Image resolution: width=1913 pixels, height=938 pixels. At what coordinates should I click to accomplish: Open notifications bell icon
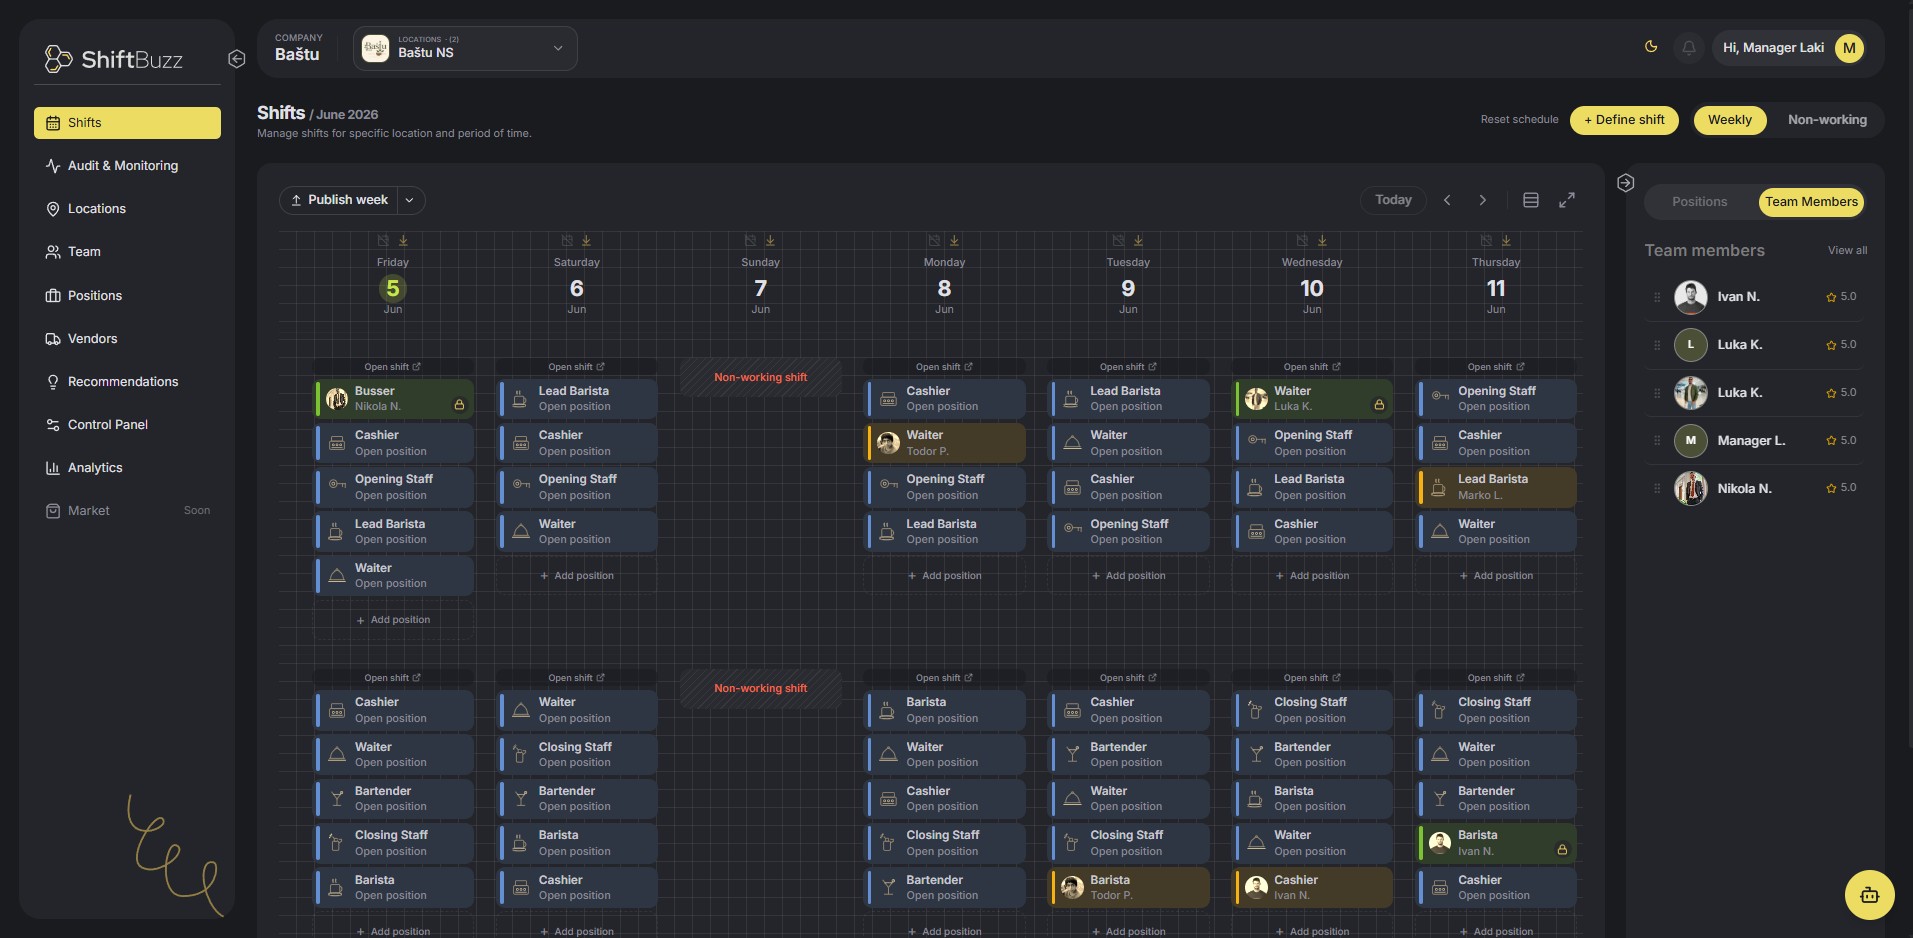1689,48
